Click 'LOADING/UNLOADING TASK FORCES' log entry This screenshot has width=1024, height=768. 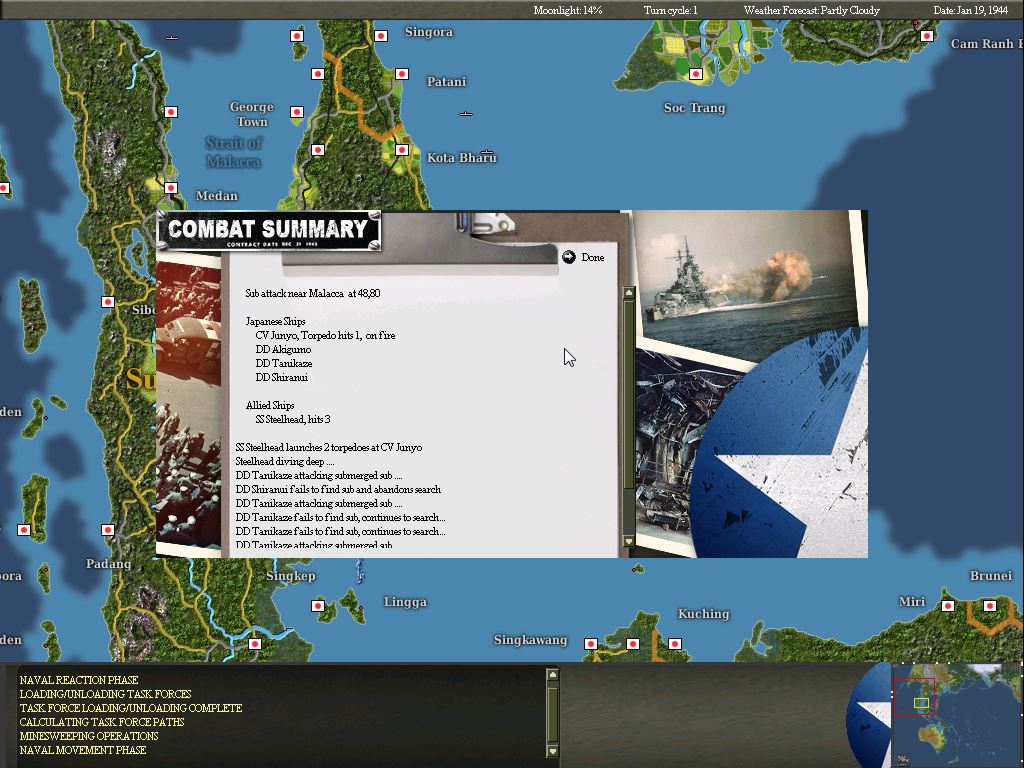pyautogui.click(x=105, y=694)
